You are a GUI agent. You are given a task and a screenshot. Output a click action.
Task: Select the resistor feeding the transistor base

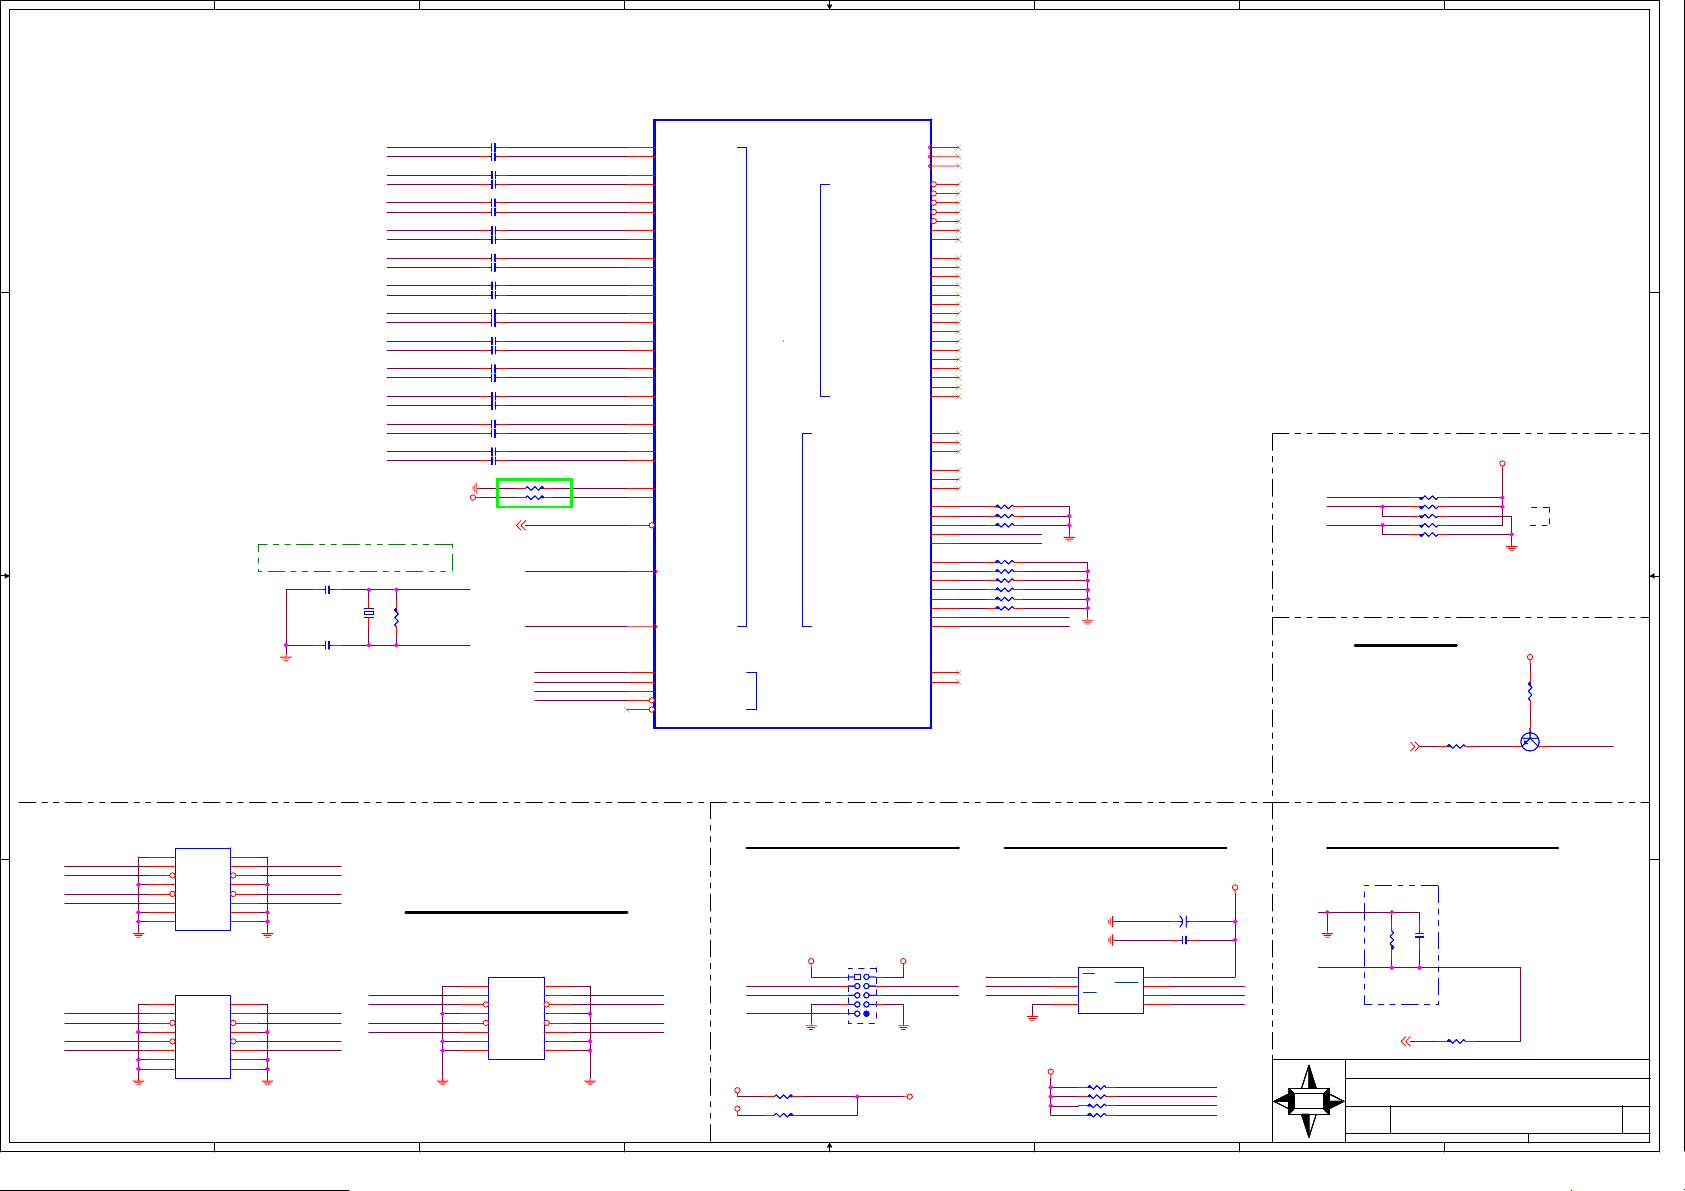point(1456,746)
